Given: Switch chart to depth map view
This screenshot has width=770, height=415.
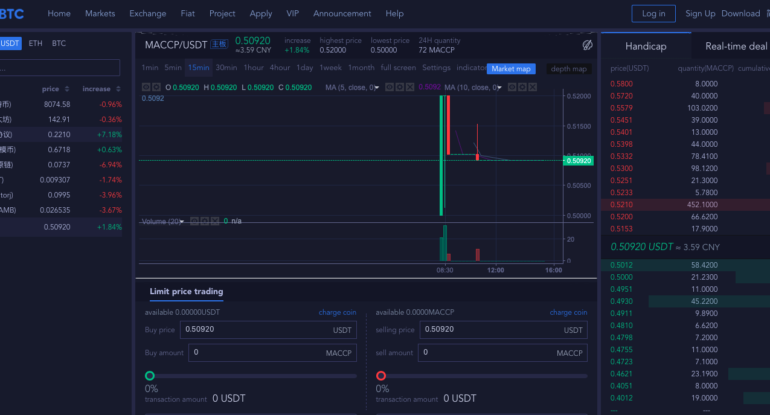Looking at the screenshot, I should point(569,68).
